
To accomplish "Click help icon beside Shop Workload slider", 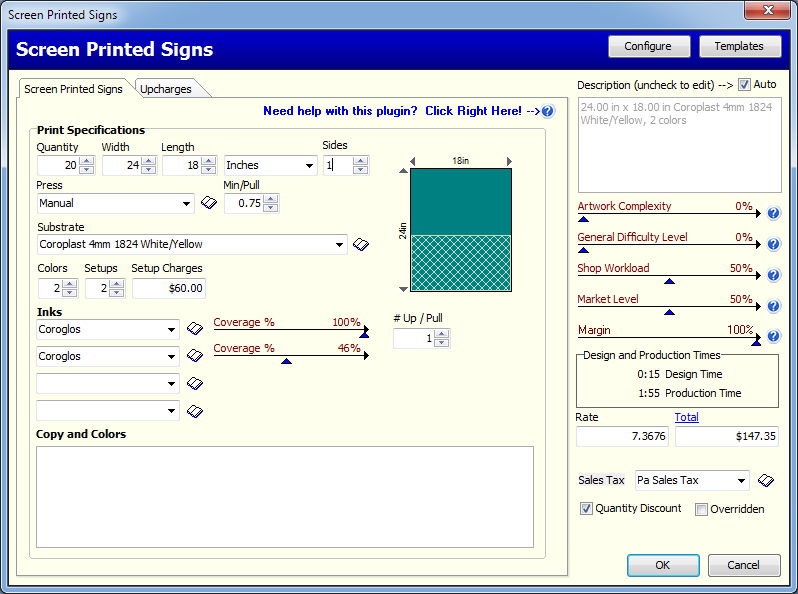I will [773, 275].
